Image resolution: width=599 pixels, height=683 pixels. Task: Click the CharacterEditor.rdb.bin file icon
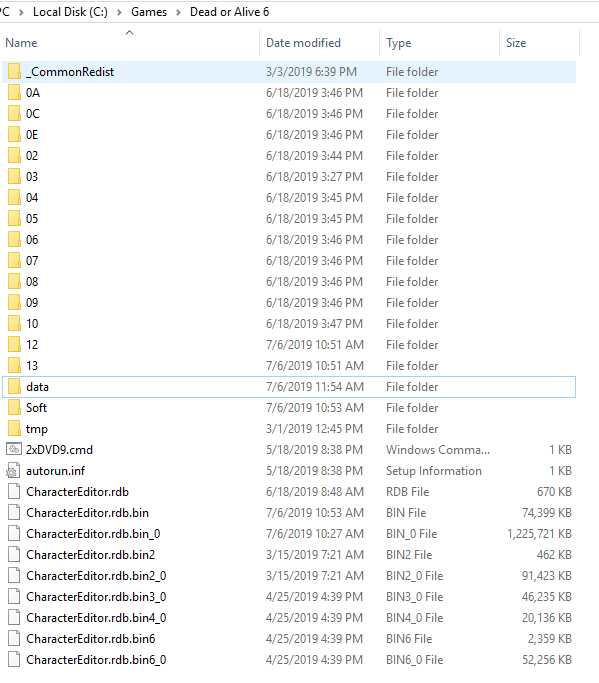pos(14,512)
